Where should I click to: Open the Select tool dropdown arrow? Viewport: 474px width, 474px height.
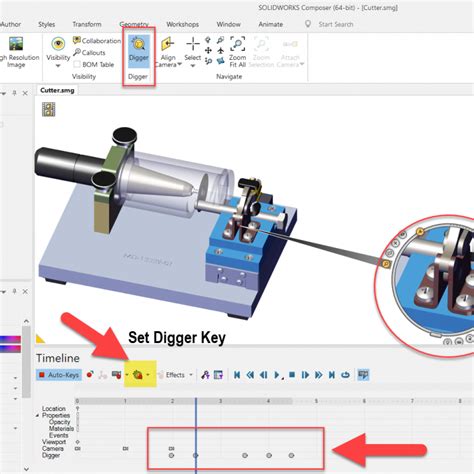coord(193,66)
